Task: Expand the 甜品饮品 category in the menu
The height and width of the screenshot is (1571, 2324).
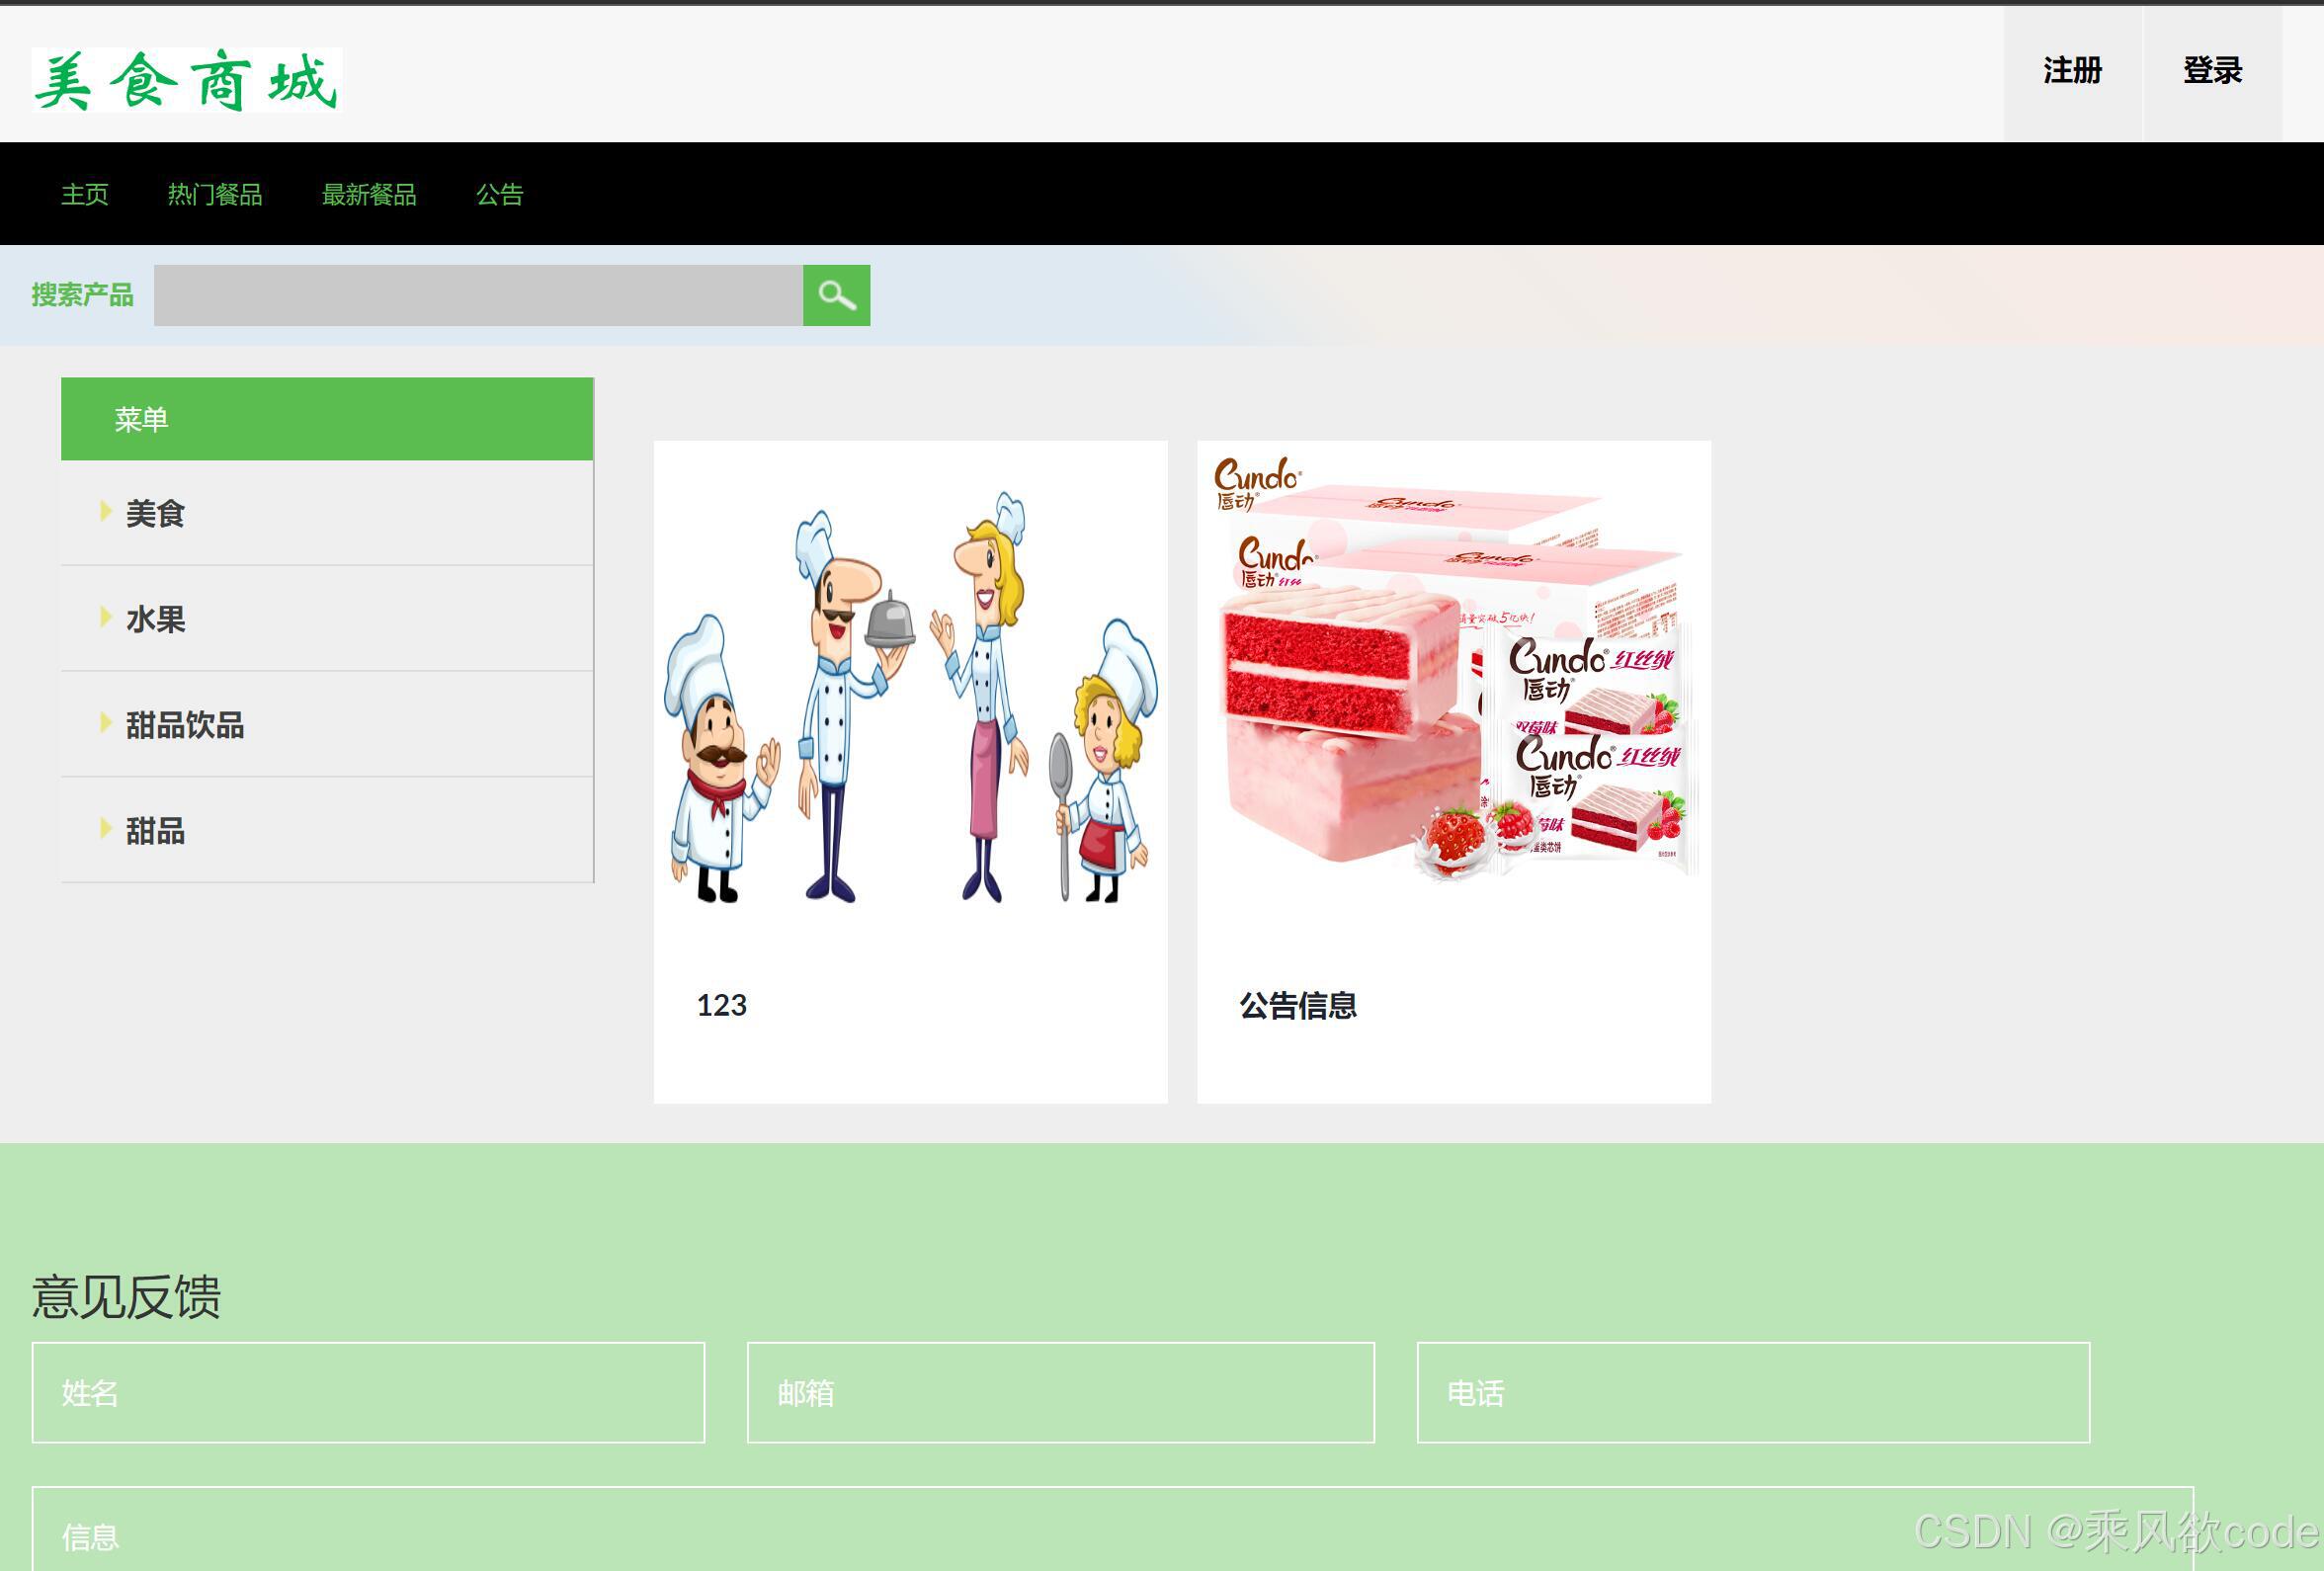Action: click(185, 725)
